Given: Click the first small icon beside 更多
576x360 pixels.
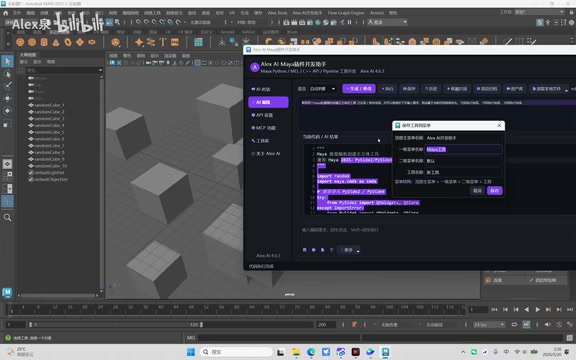Looking at the screenshot, I should tap(305, 250).
